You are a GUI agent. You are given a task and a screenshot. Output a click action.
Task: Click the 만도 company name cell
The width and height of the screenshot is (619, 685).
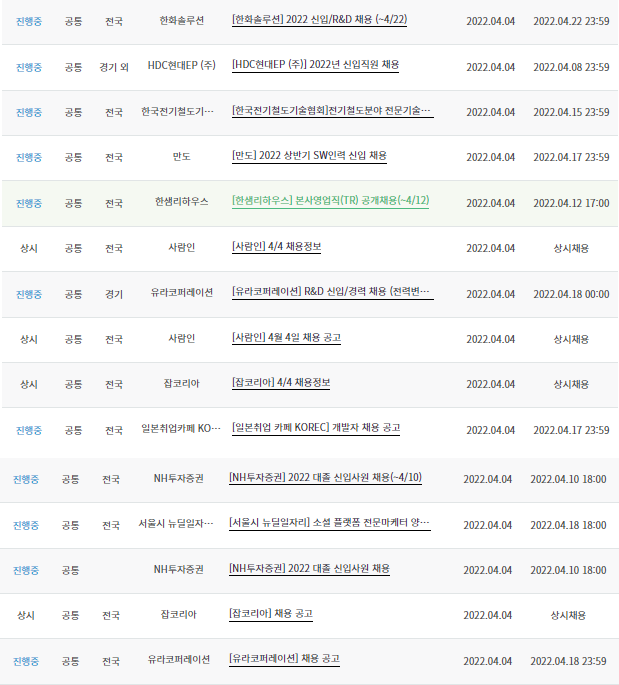(x=181, y=157)
